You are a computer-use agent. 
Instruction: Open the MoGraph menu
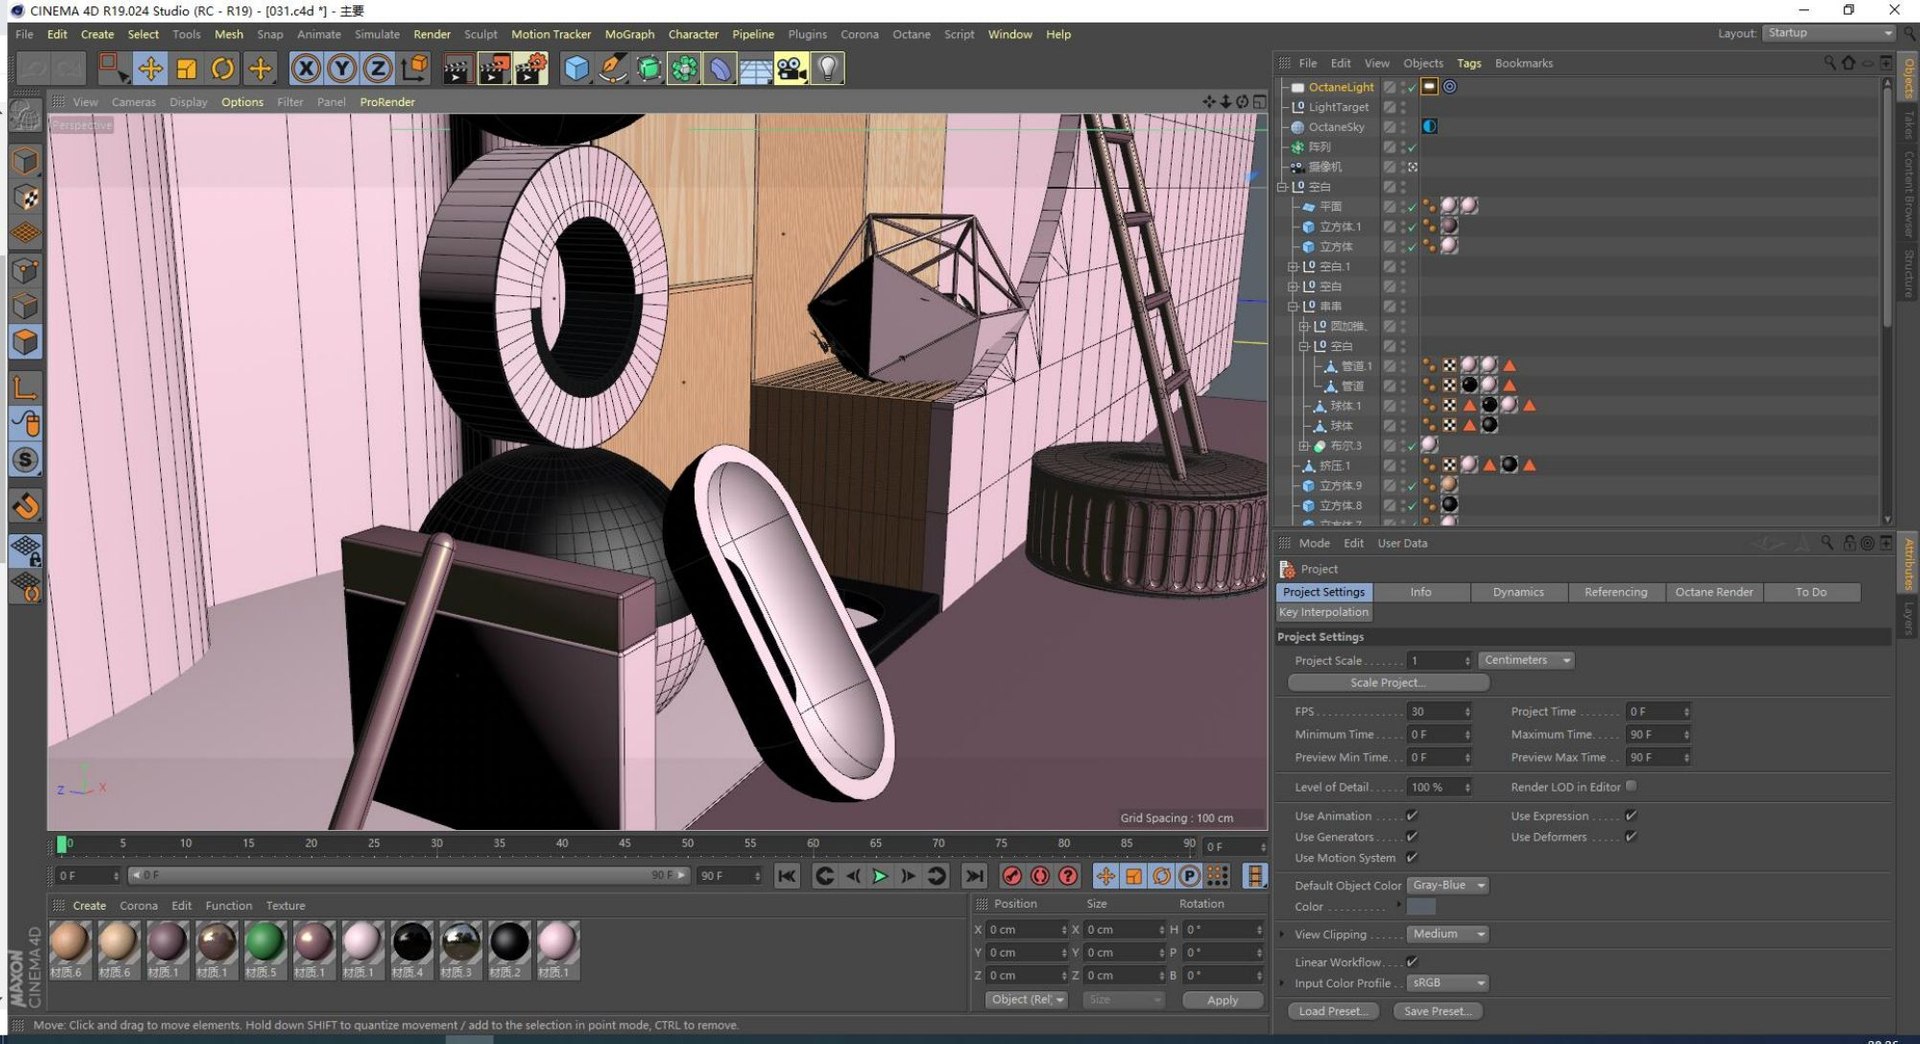(629, 34)
